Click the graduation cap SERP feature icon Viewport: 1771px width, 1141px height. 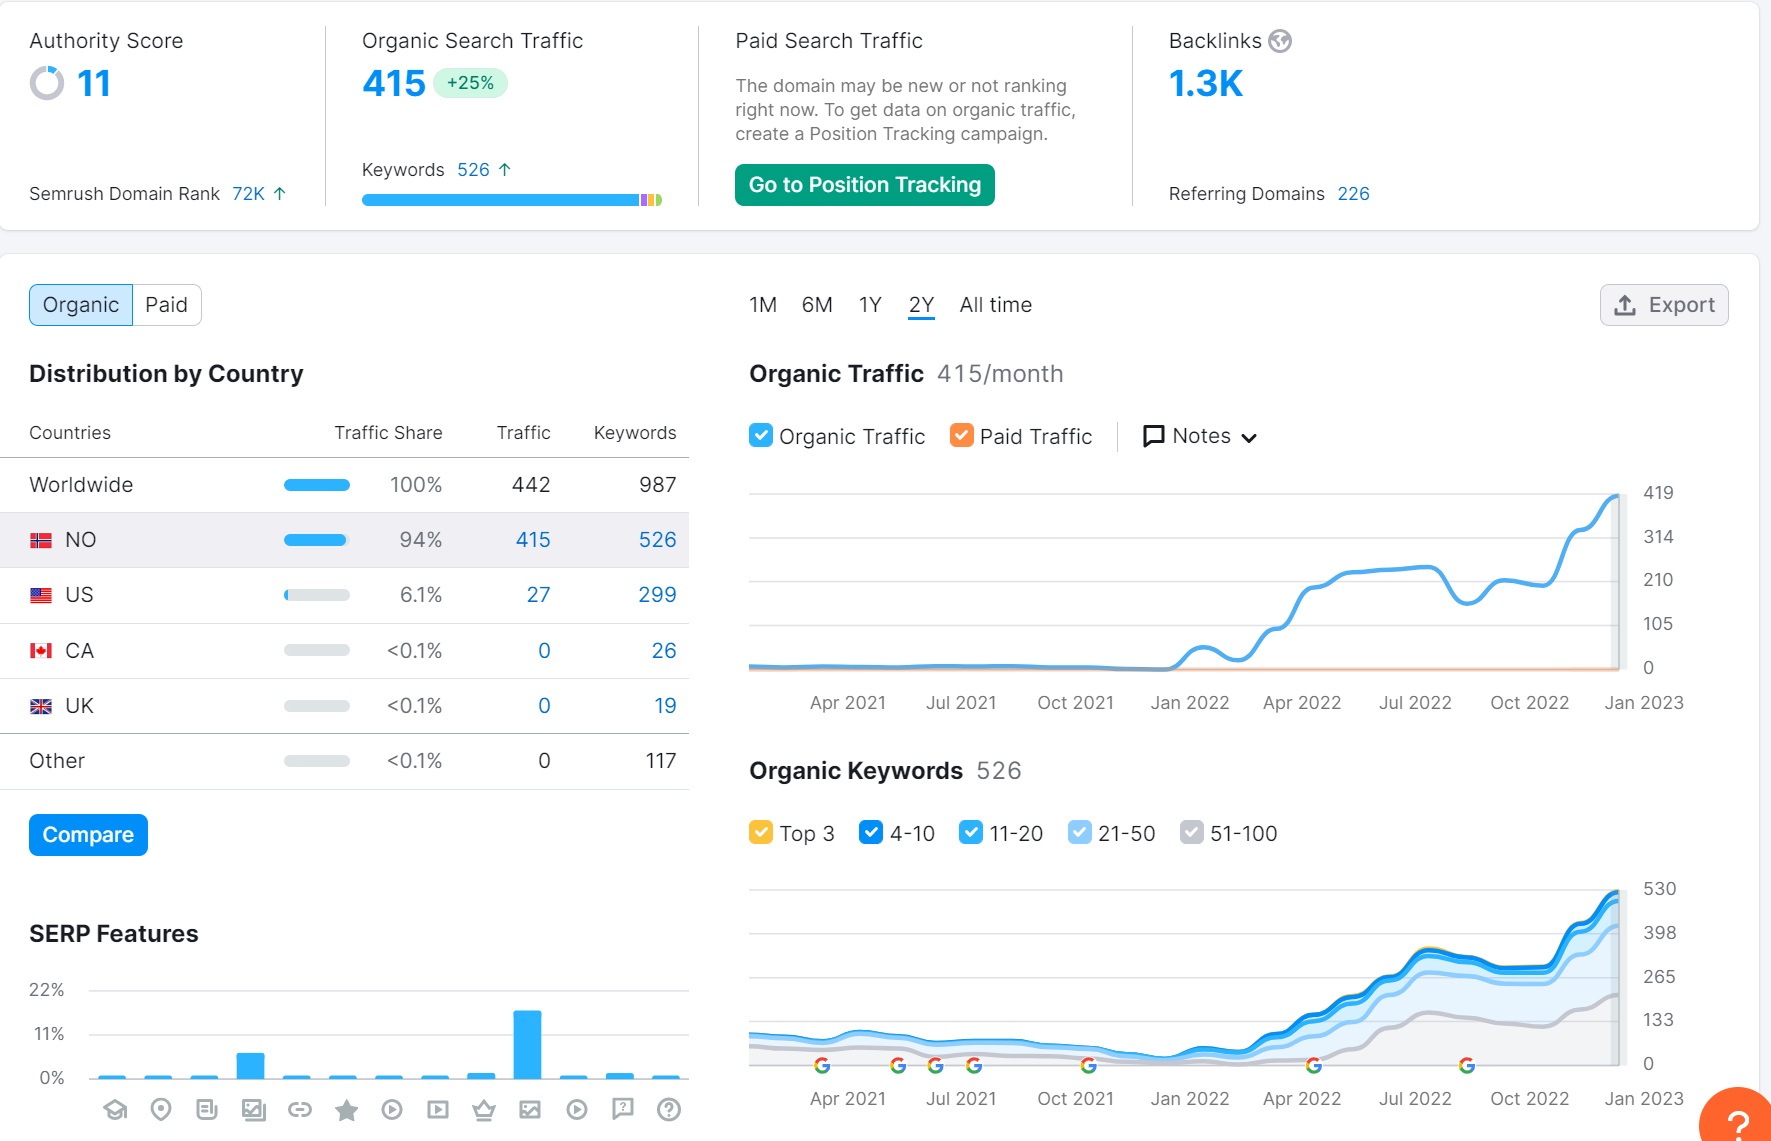(x=115, y=1109)
